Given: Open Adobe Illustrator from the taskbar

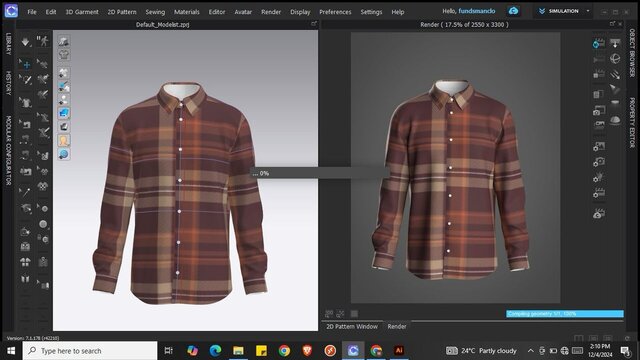Looking at the screenshot, I should point(399,351).
